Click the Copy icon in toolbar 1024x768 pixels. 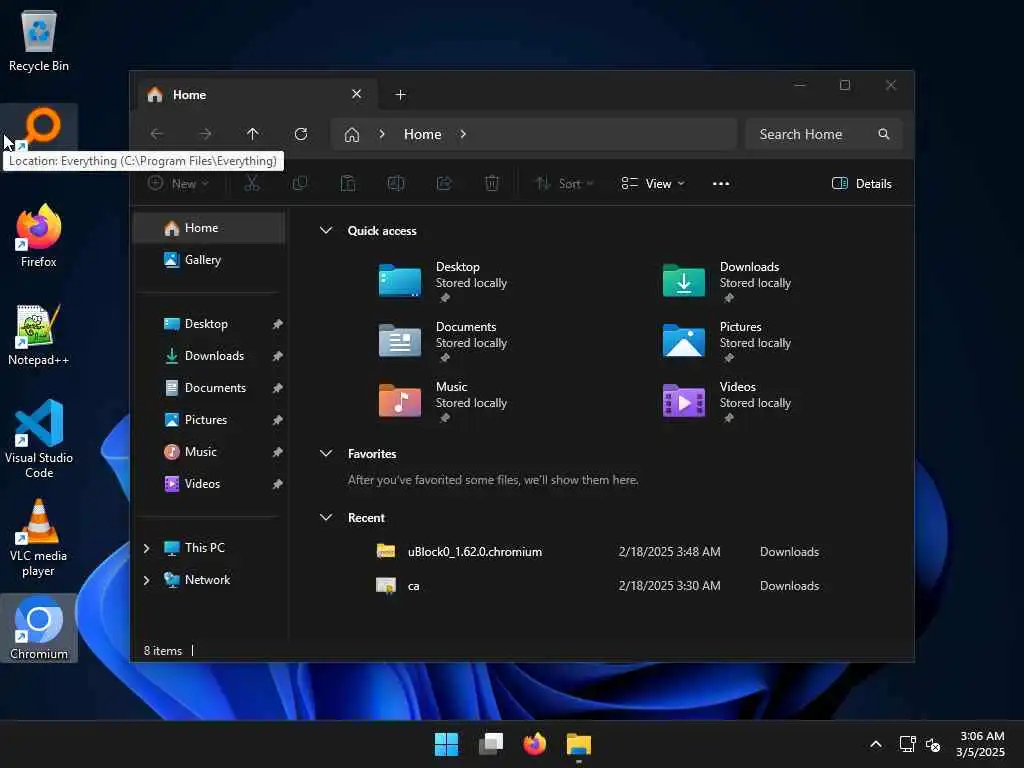300,184
